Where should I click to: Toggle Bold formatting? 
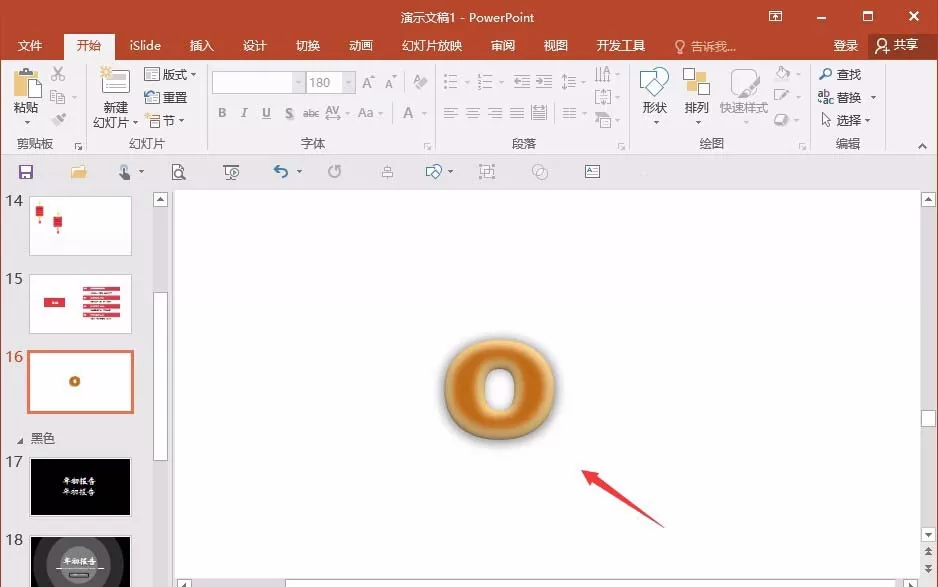[222, 112]
